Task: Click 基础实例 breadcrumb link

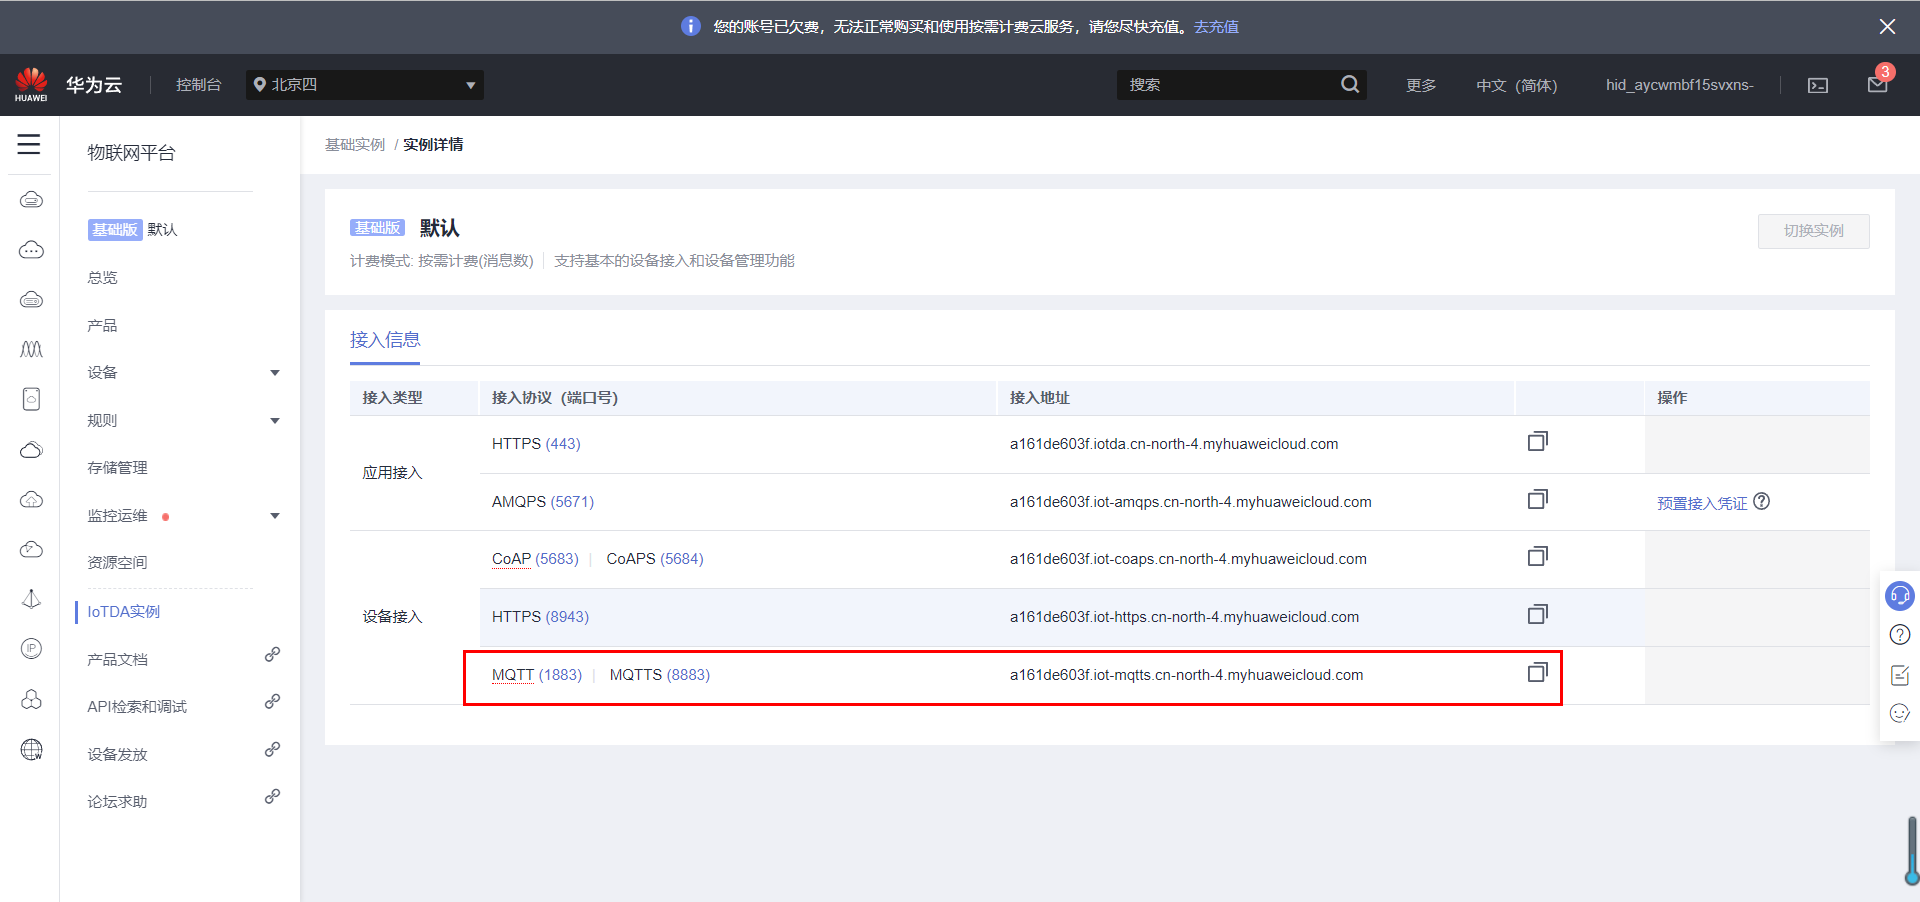Action: (355, 145)
